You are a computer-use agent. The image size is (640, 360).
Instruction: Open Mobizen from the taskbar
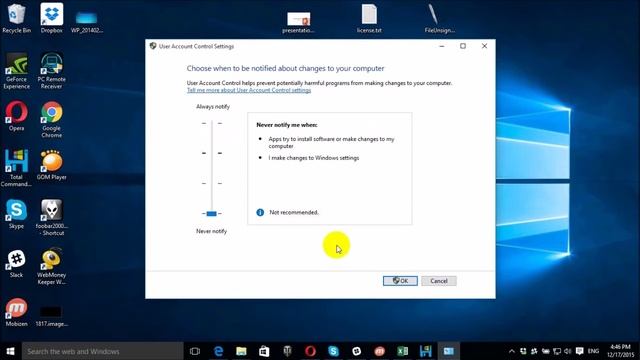[x=380, y=351]
